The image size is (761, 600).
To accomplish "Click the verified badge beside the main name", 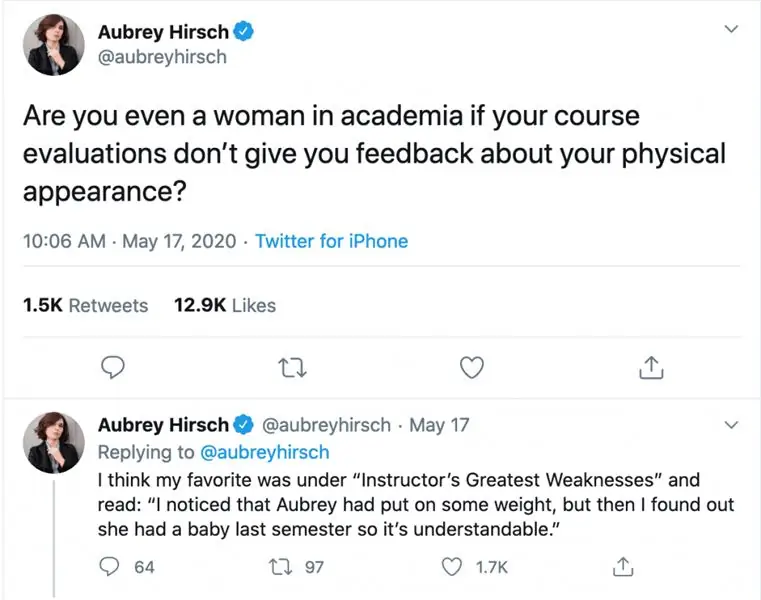I will coord(244,32).
